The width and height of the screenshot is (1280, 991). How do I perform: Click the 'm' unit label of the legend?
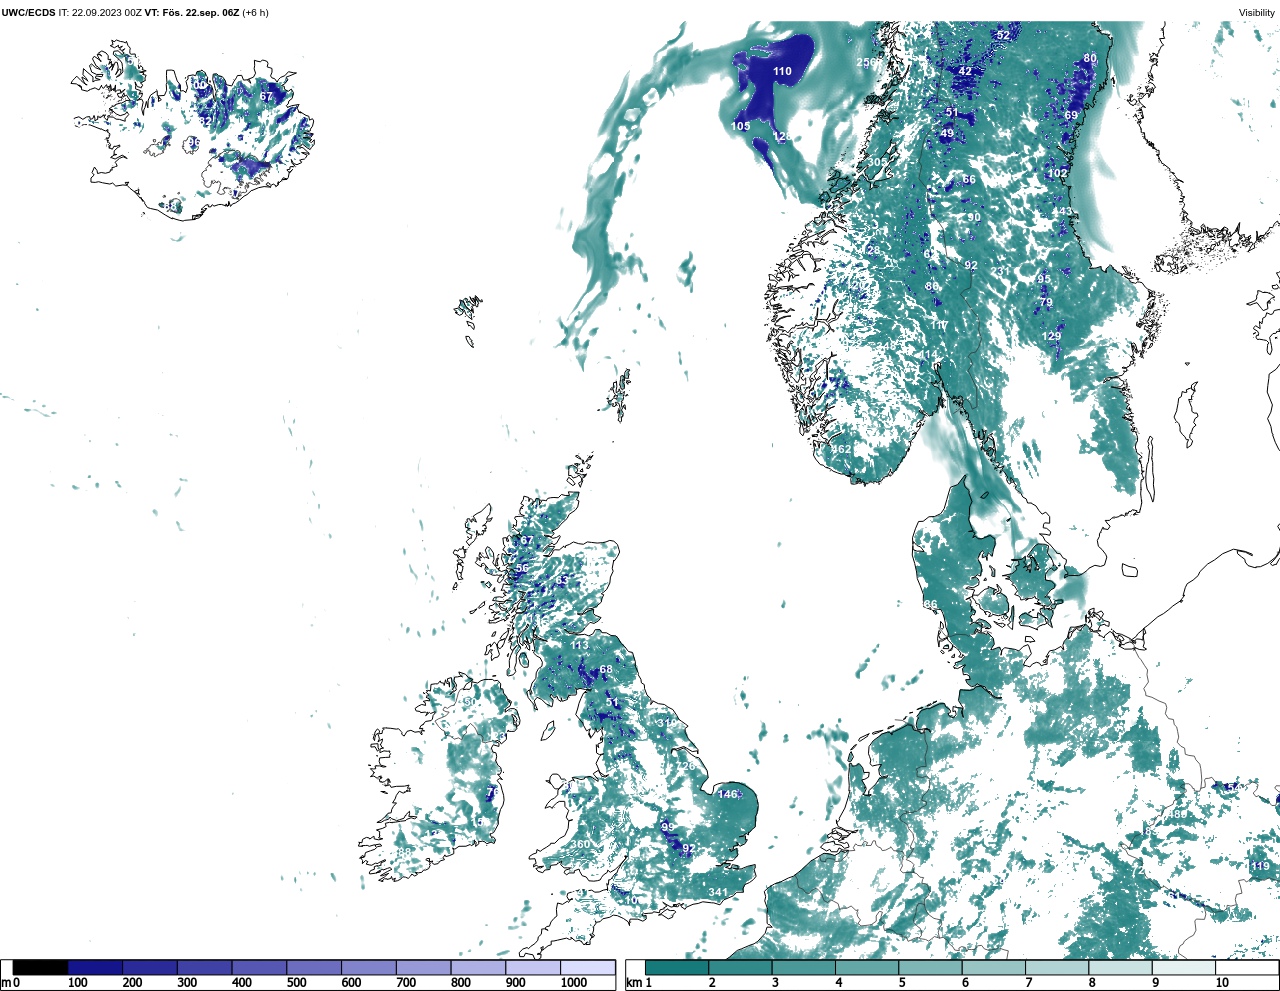[6, 983]
